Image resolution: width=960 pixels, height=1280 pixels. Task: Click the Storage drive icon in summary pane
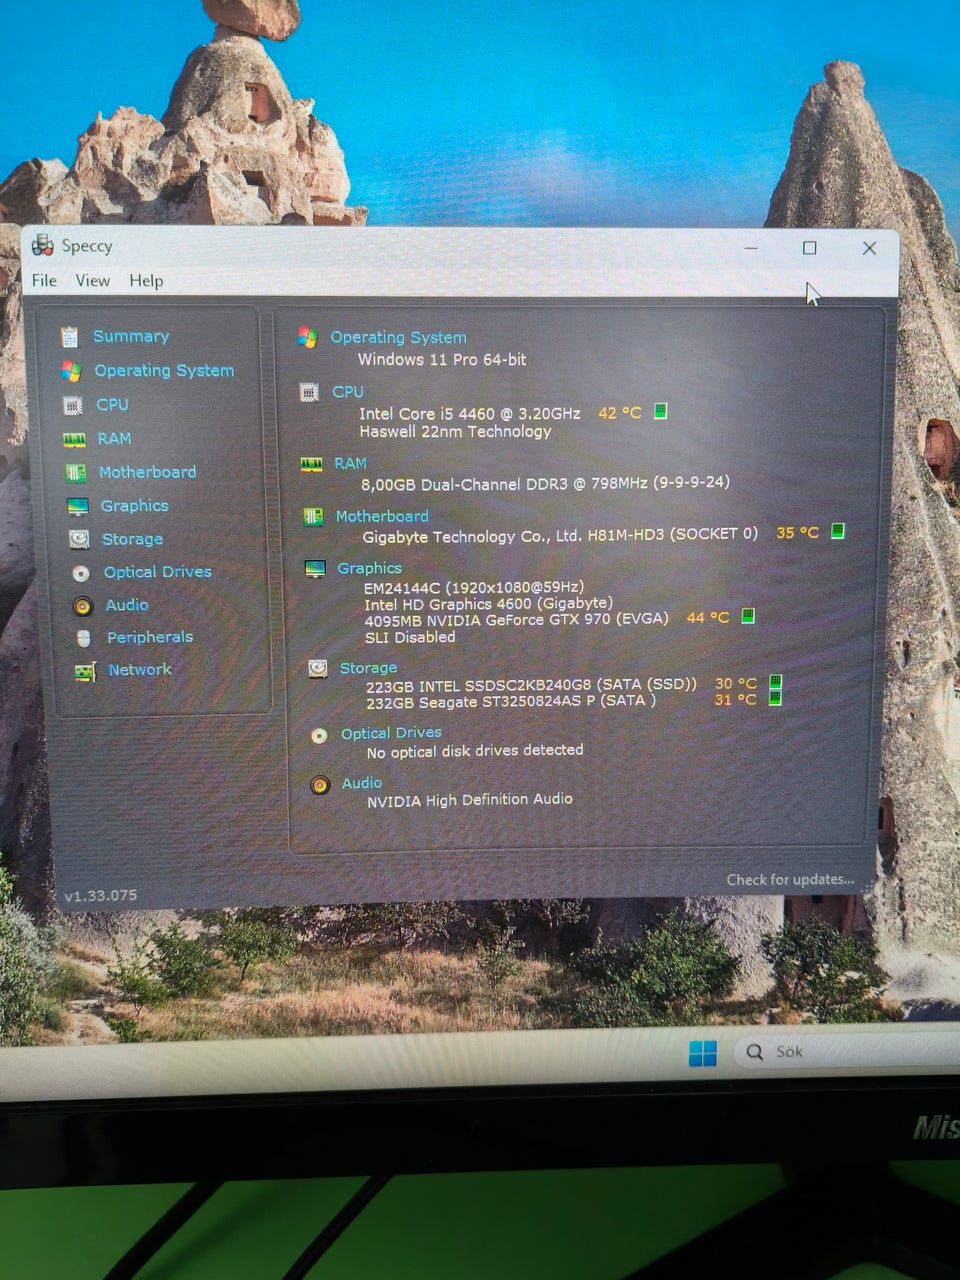point(318,668)
